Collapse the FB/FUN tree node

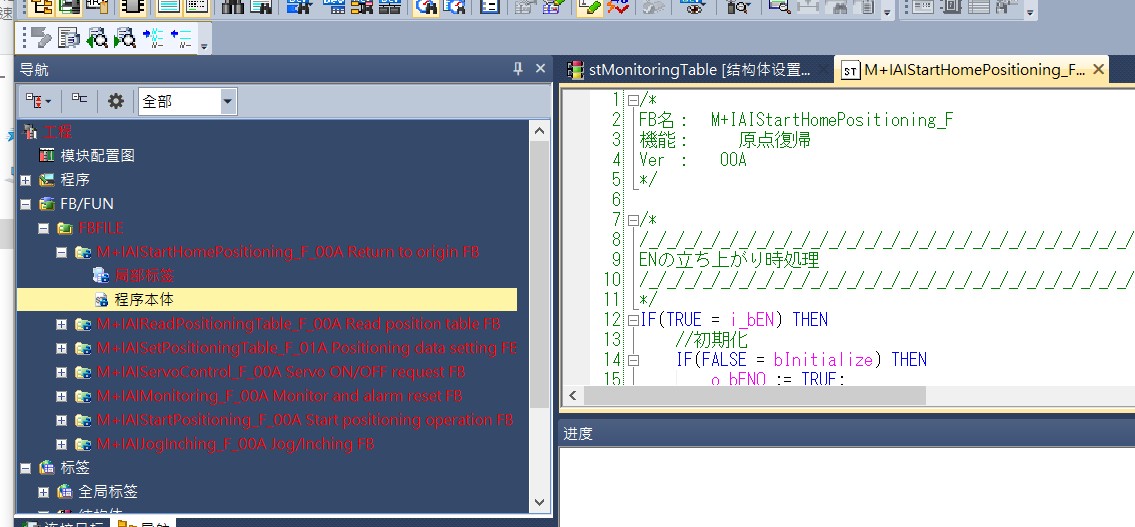[26, 204]
